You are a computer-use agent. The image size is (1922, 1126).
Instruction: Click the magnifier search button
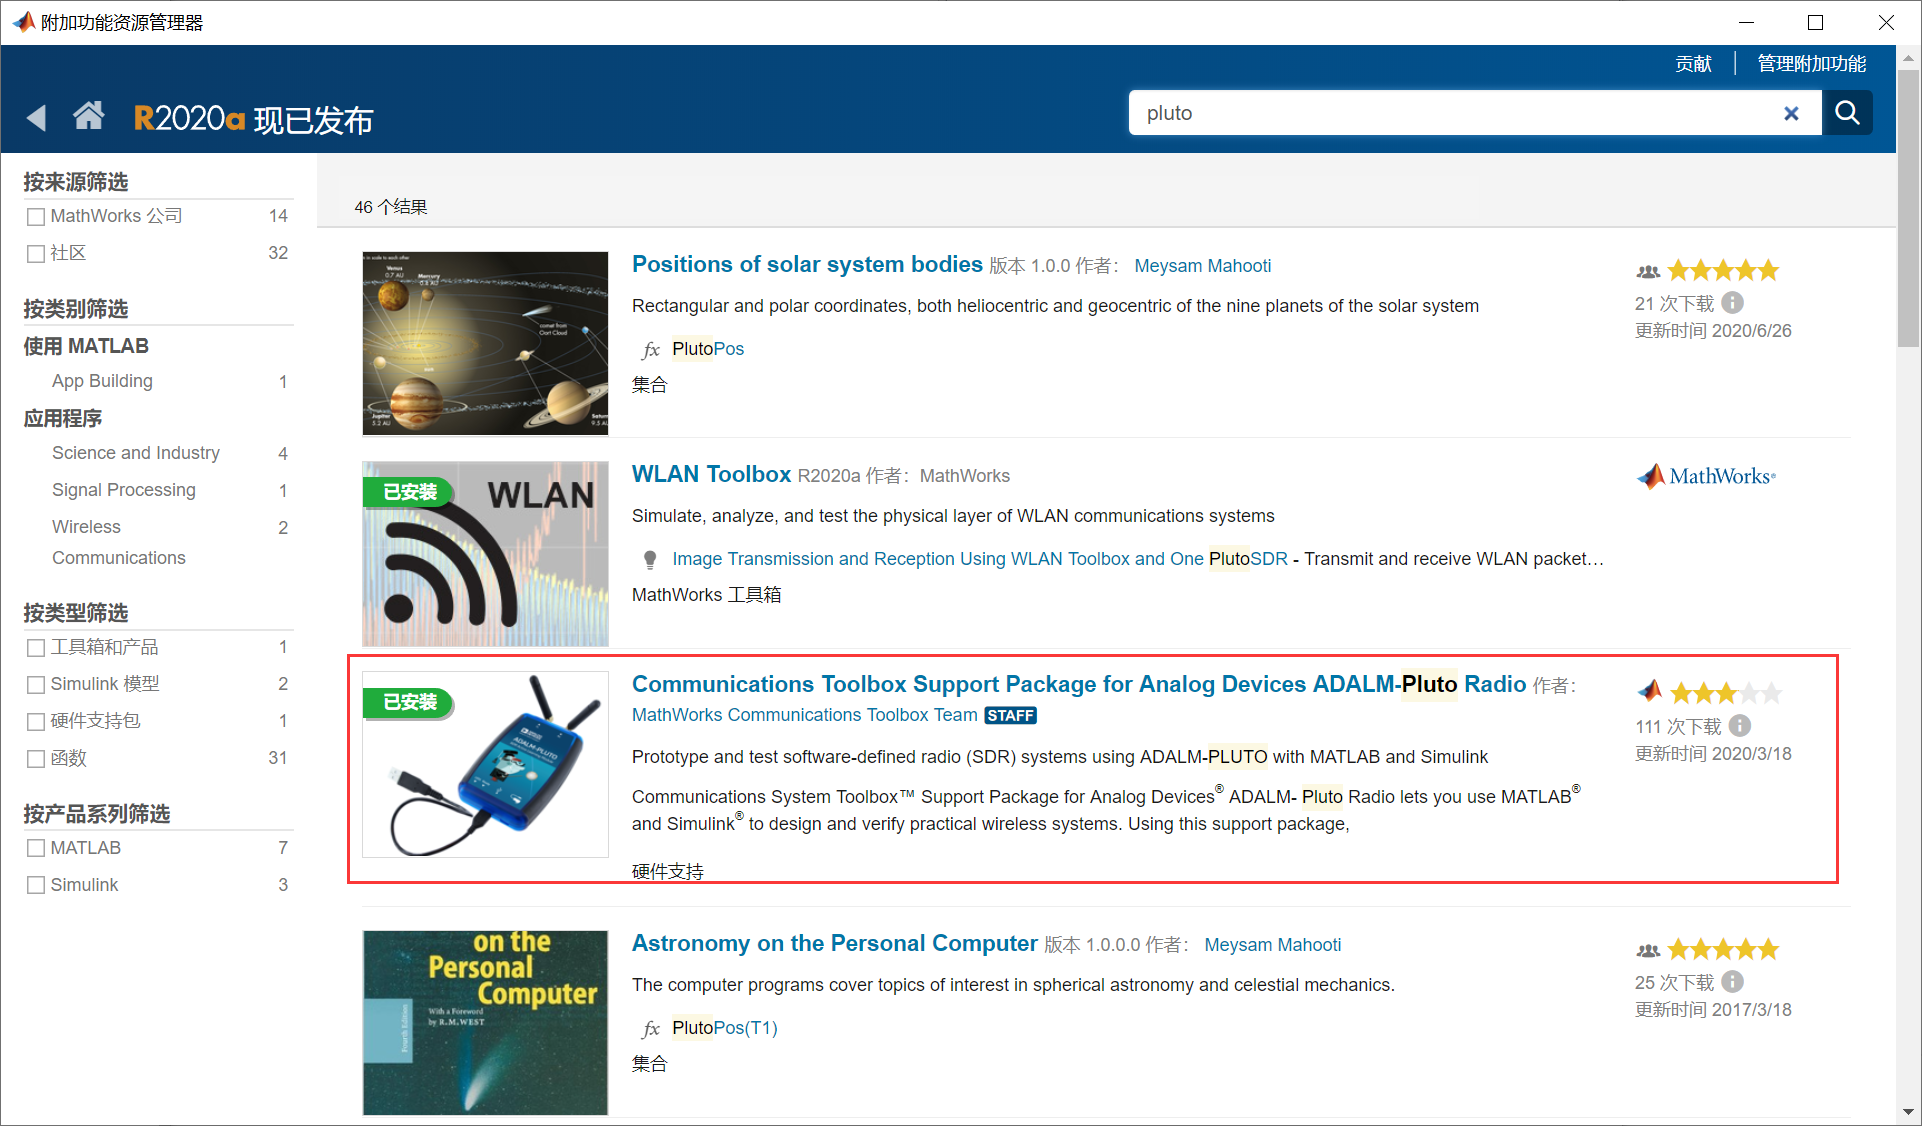(1846, 113)
